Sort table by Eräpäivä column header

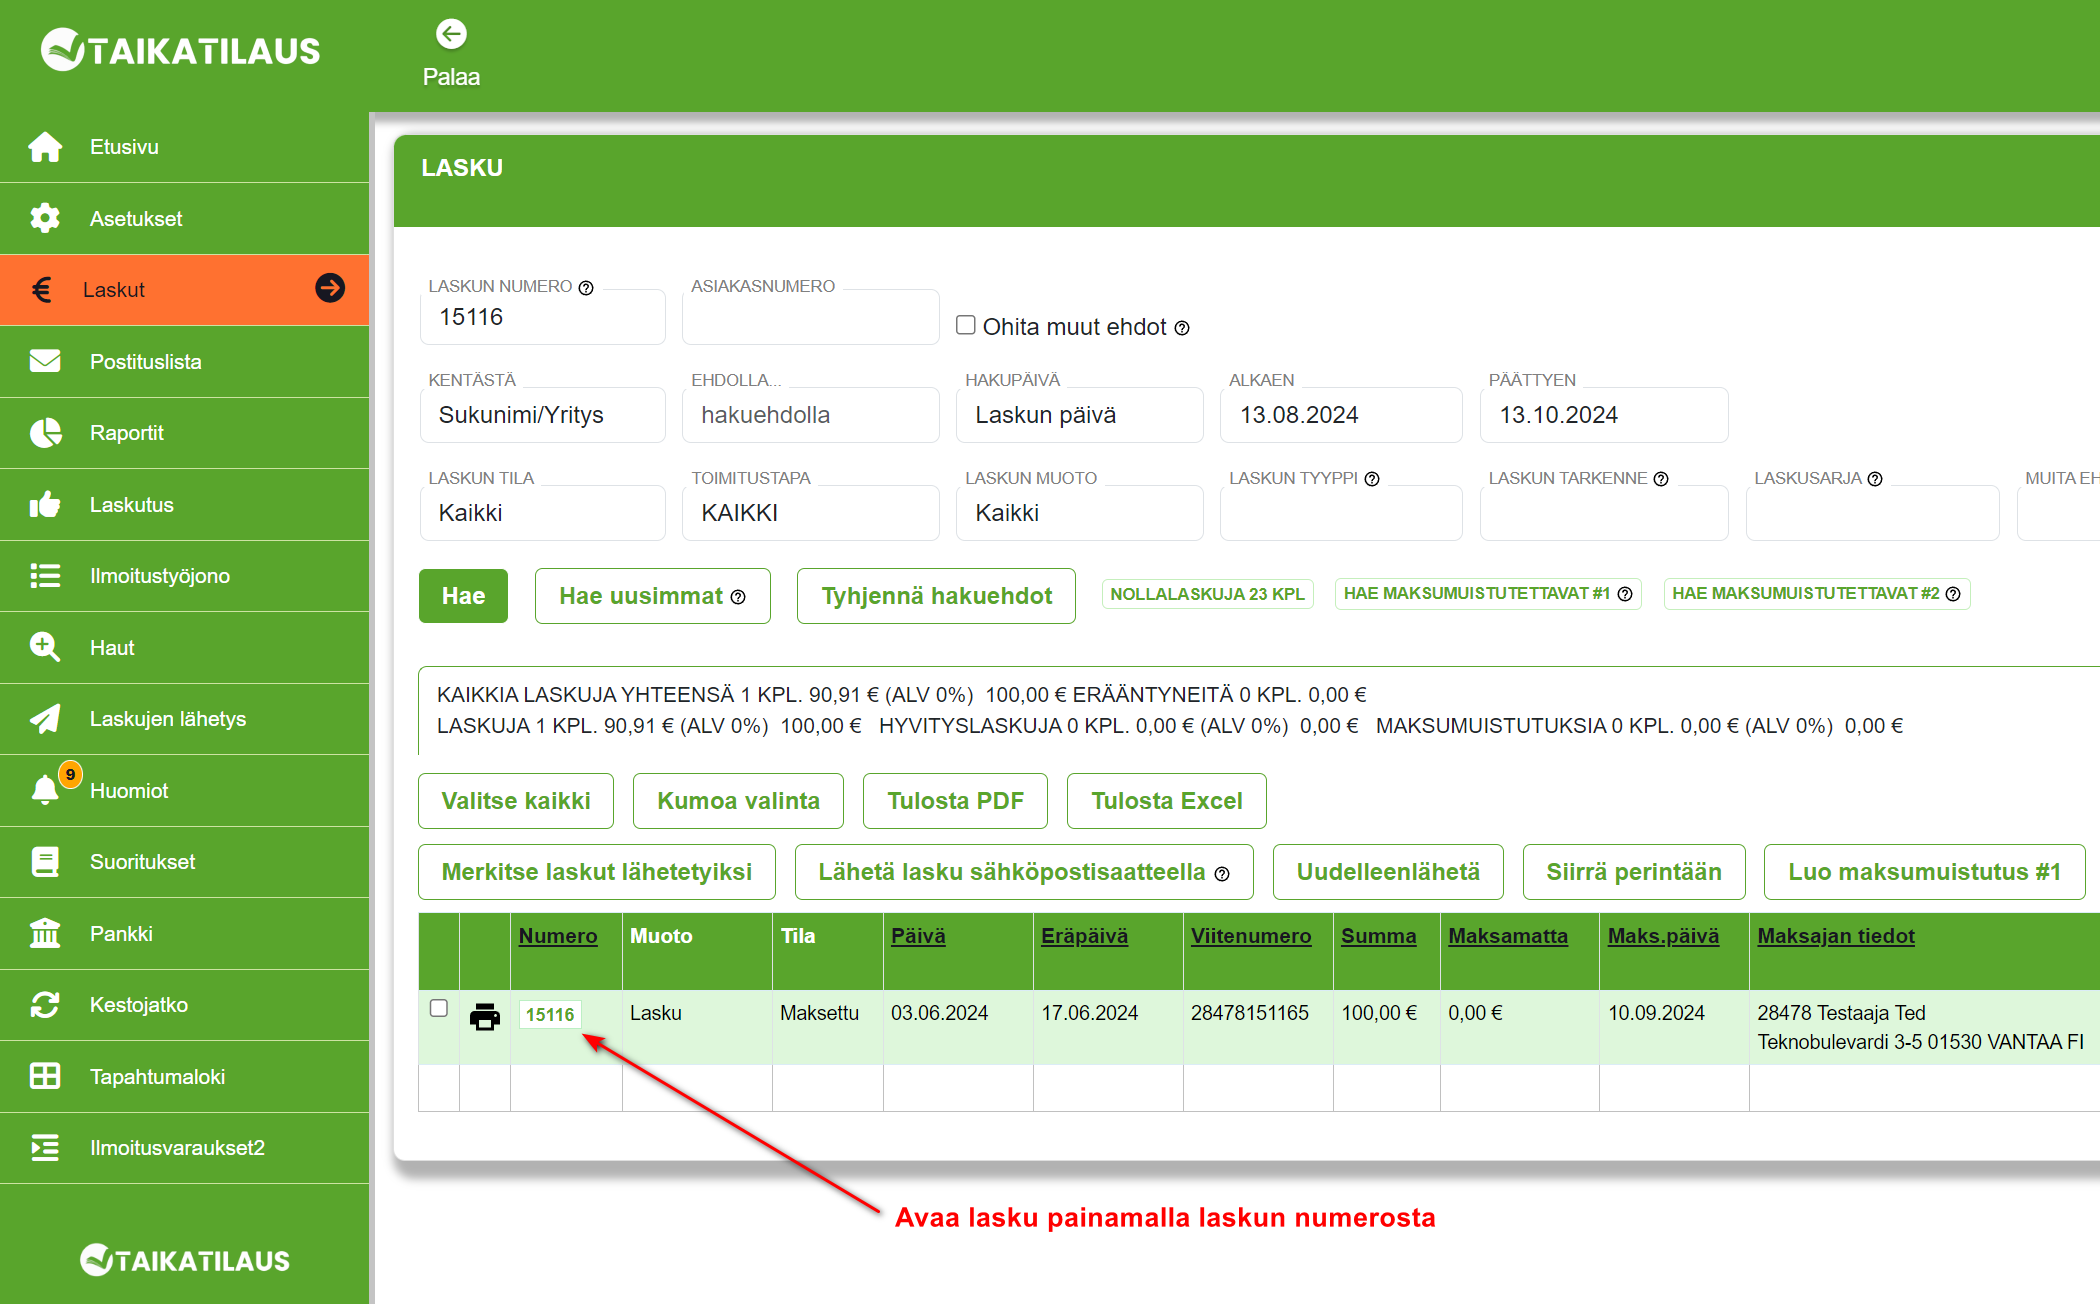click(1084, 936)
